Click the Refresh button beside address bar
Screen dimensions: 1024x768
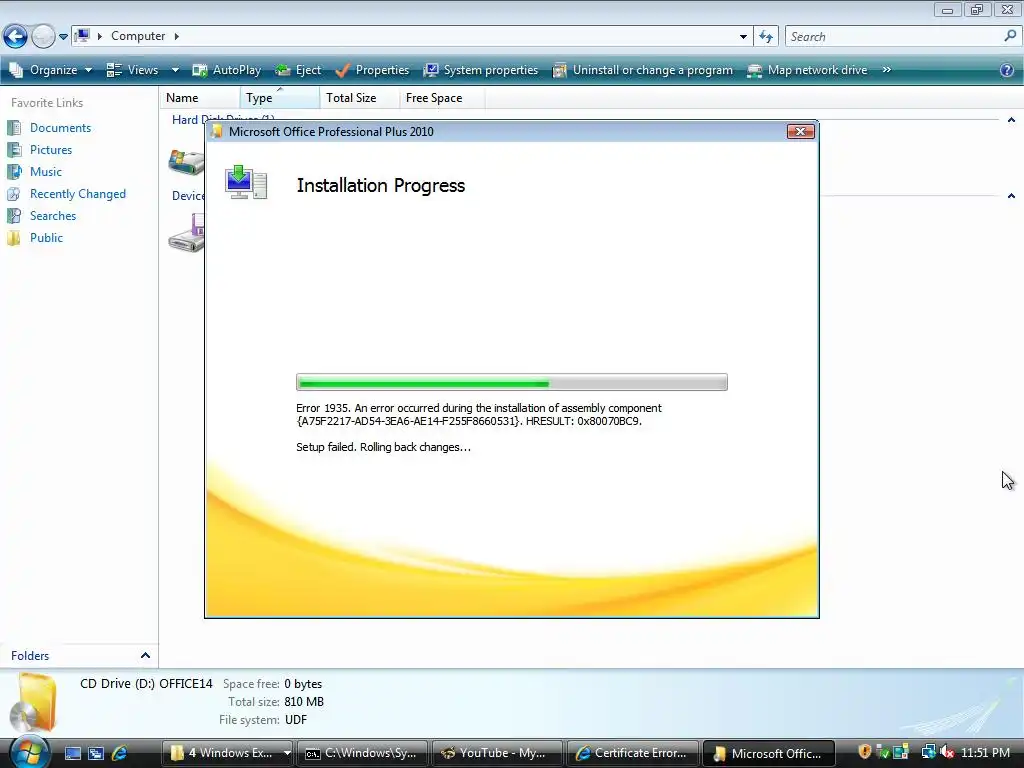[x=766, y=37]
